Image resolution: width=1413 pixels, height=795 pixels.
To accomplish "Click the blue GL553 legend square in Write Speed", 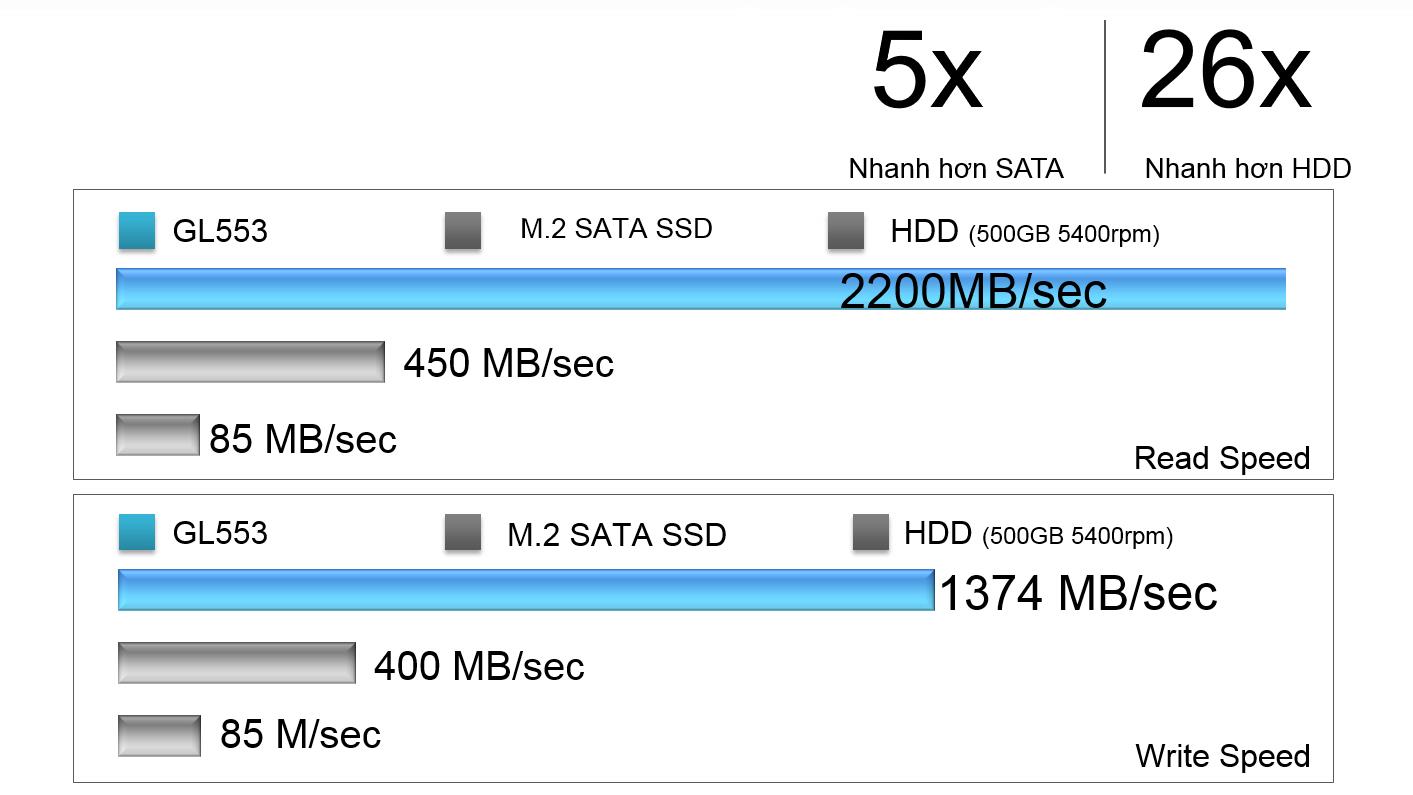I will click(x=136, y=532).
